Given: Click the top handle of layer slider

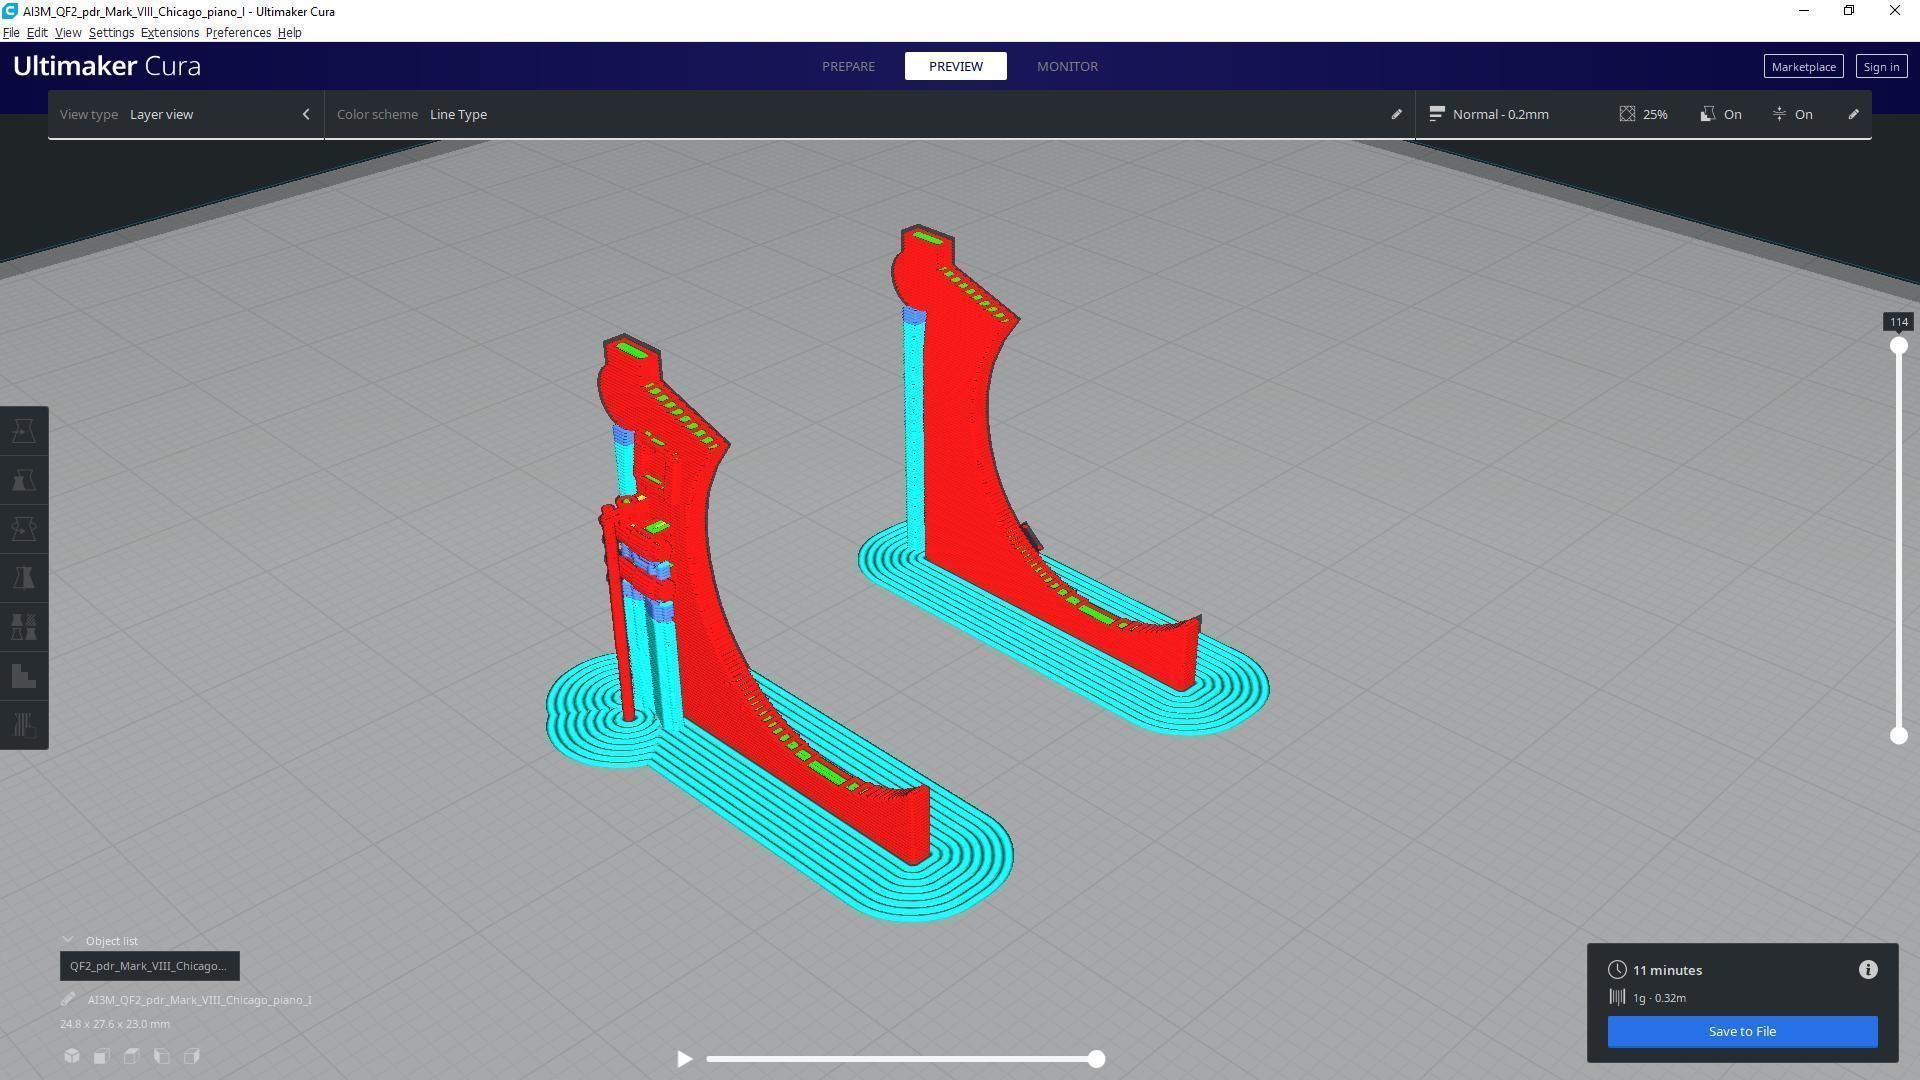Looking at the screenshot, I should pyautogui.click(x=1898, y=346).
